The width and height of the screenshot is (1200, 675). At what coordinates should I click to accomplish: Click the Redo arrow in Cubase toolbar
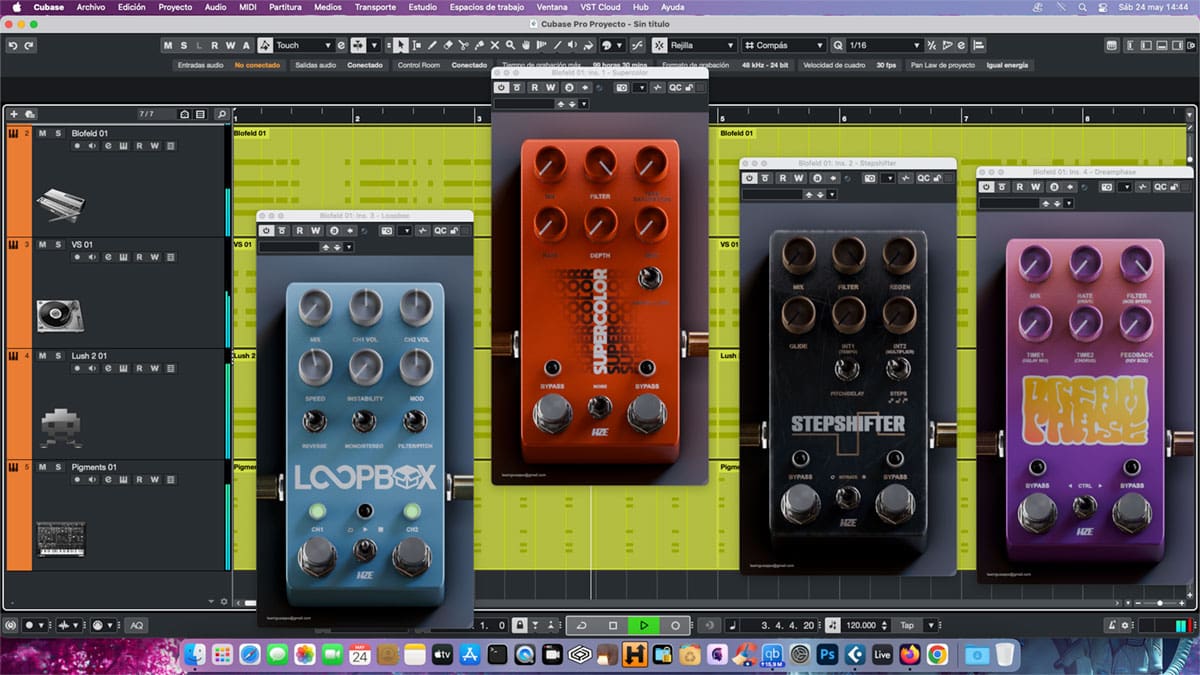click(29, 46)
